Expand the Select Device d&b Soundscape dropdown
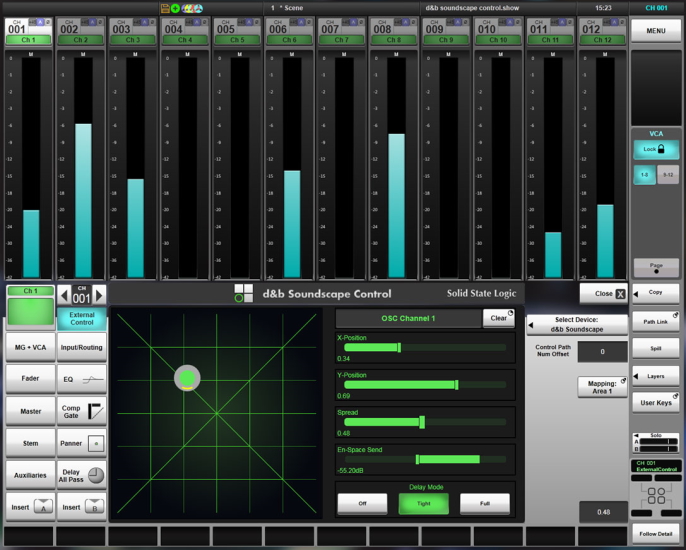This screenshot has height=550, width=686. 577,324
